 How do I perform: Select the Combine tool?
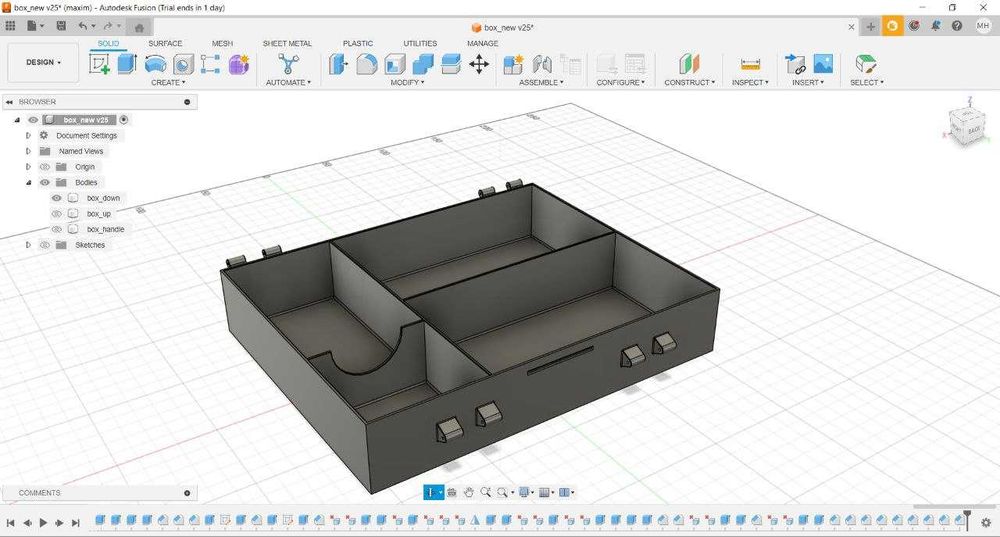point(423,64)
